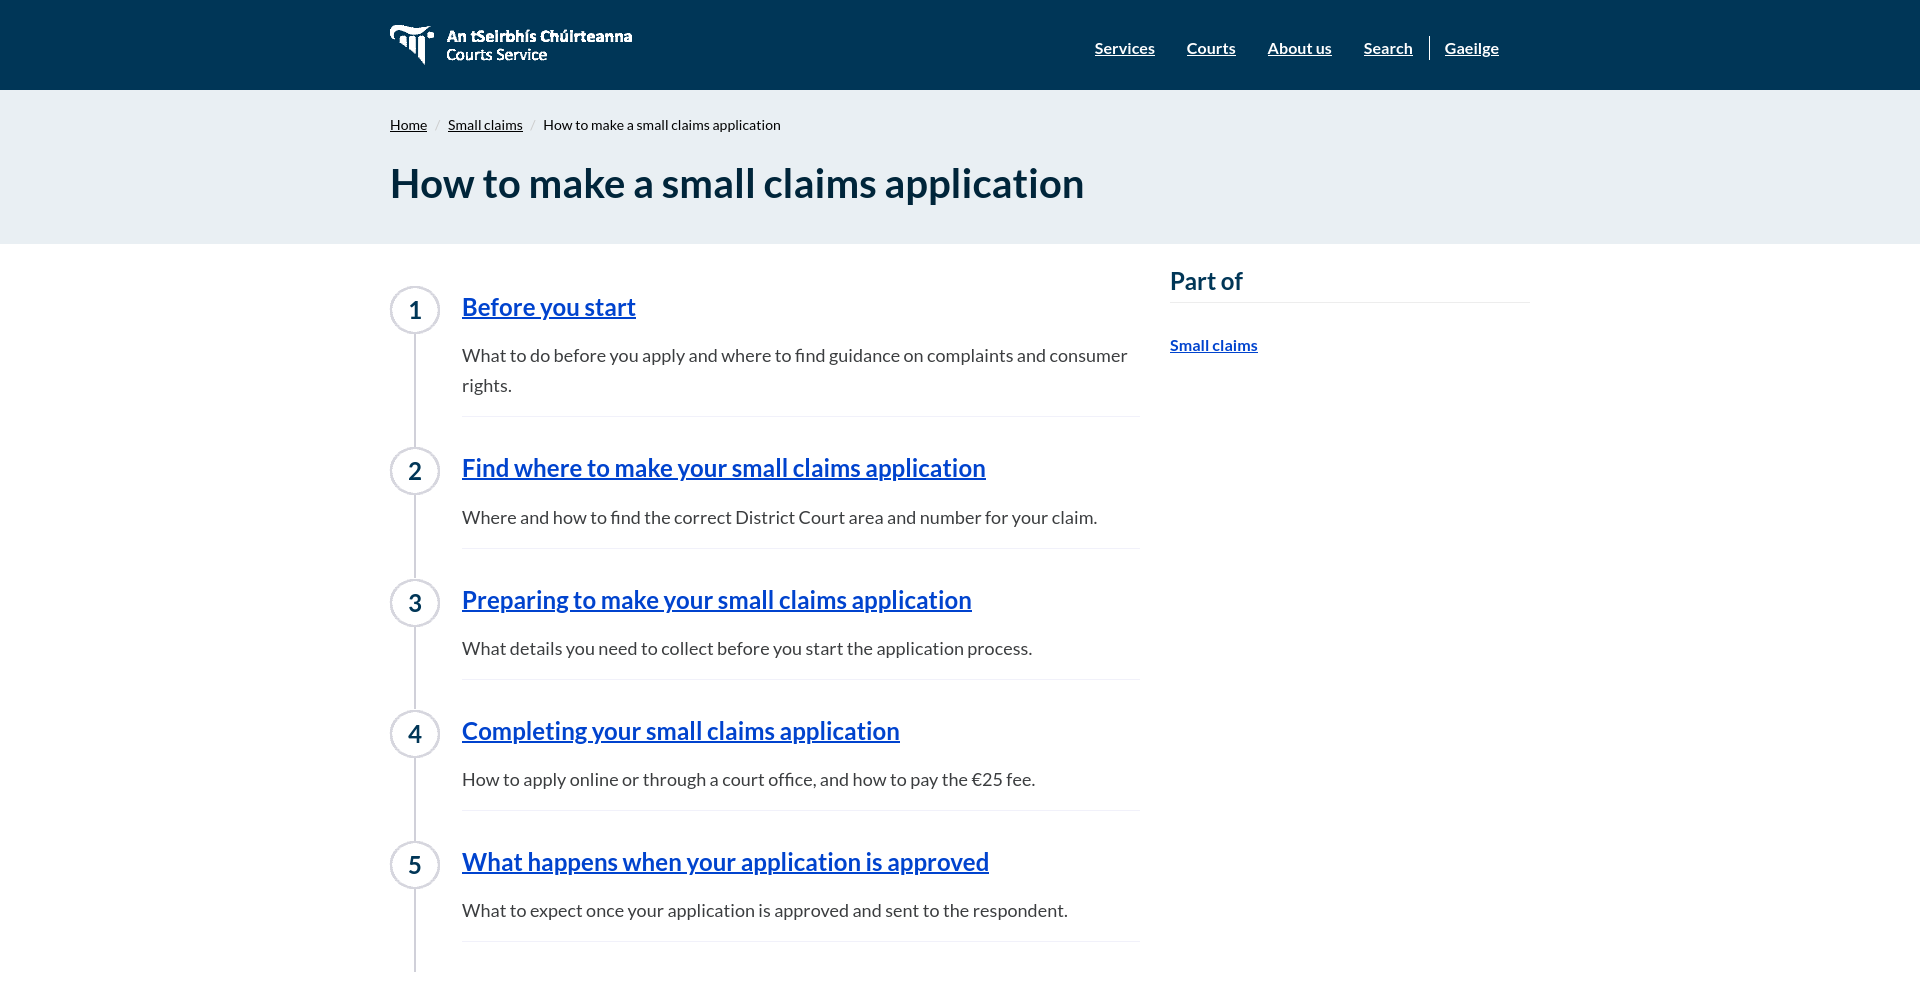Screen dimensions: 1920x1000
Task: Open Search in the header
Action: click(x=1388, y=48)
